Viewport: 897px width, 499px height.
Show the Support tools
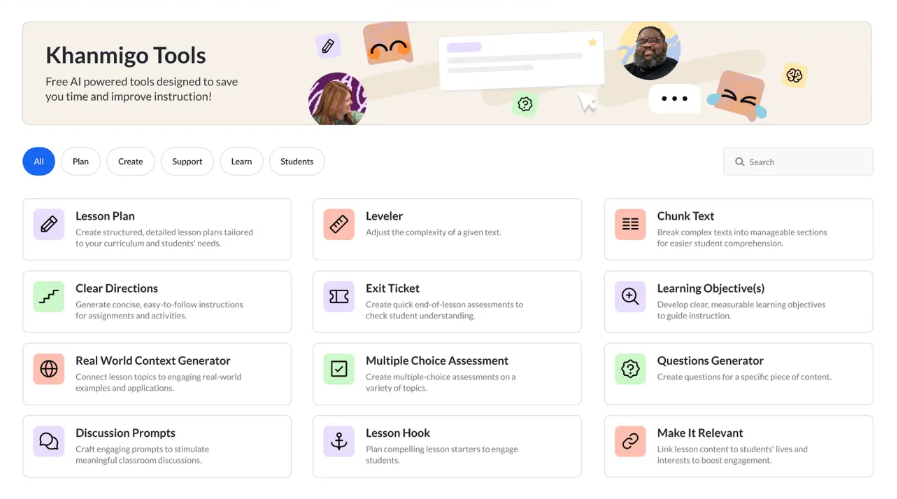pyautogui.click(x=187, y=161)
